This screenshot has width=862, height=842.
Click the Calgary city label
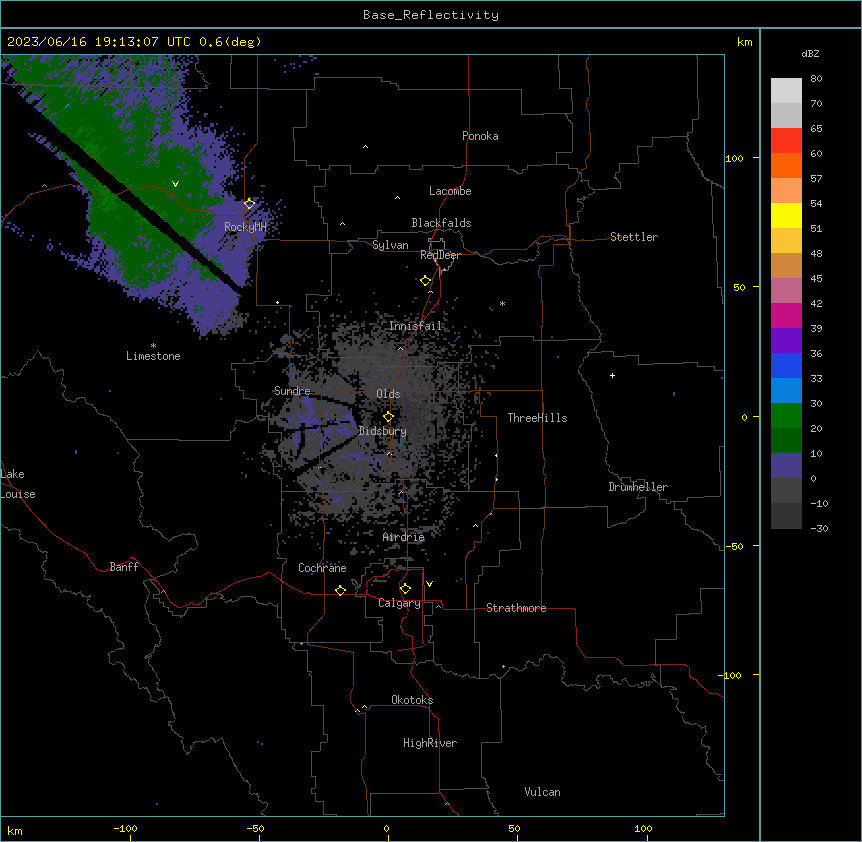[x=399, y=603]
